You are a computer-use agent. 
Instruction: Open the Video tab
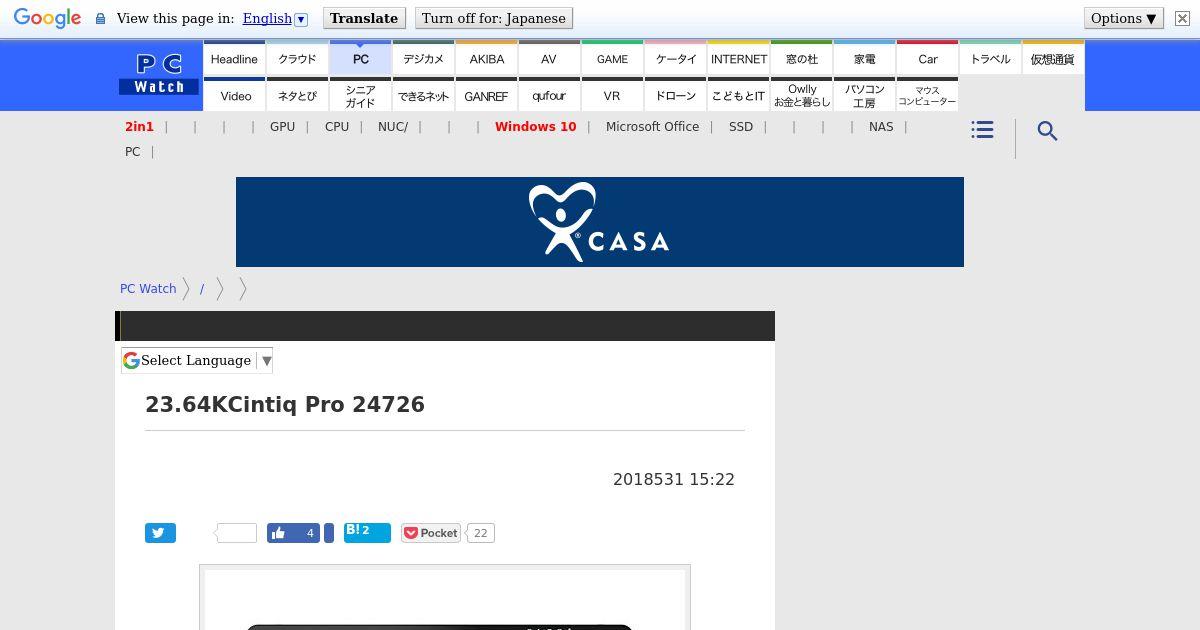coord(234,95)
